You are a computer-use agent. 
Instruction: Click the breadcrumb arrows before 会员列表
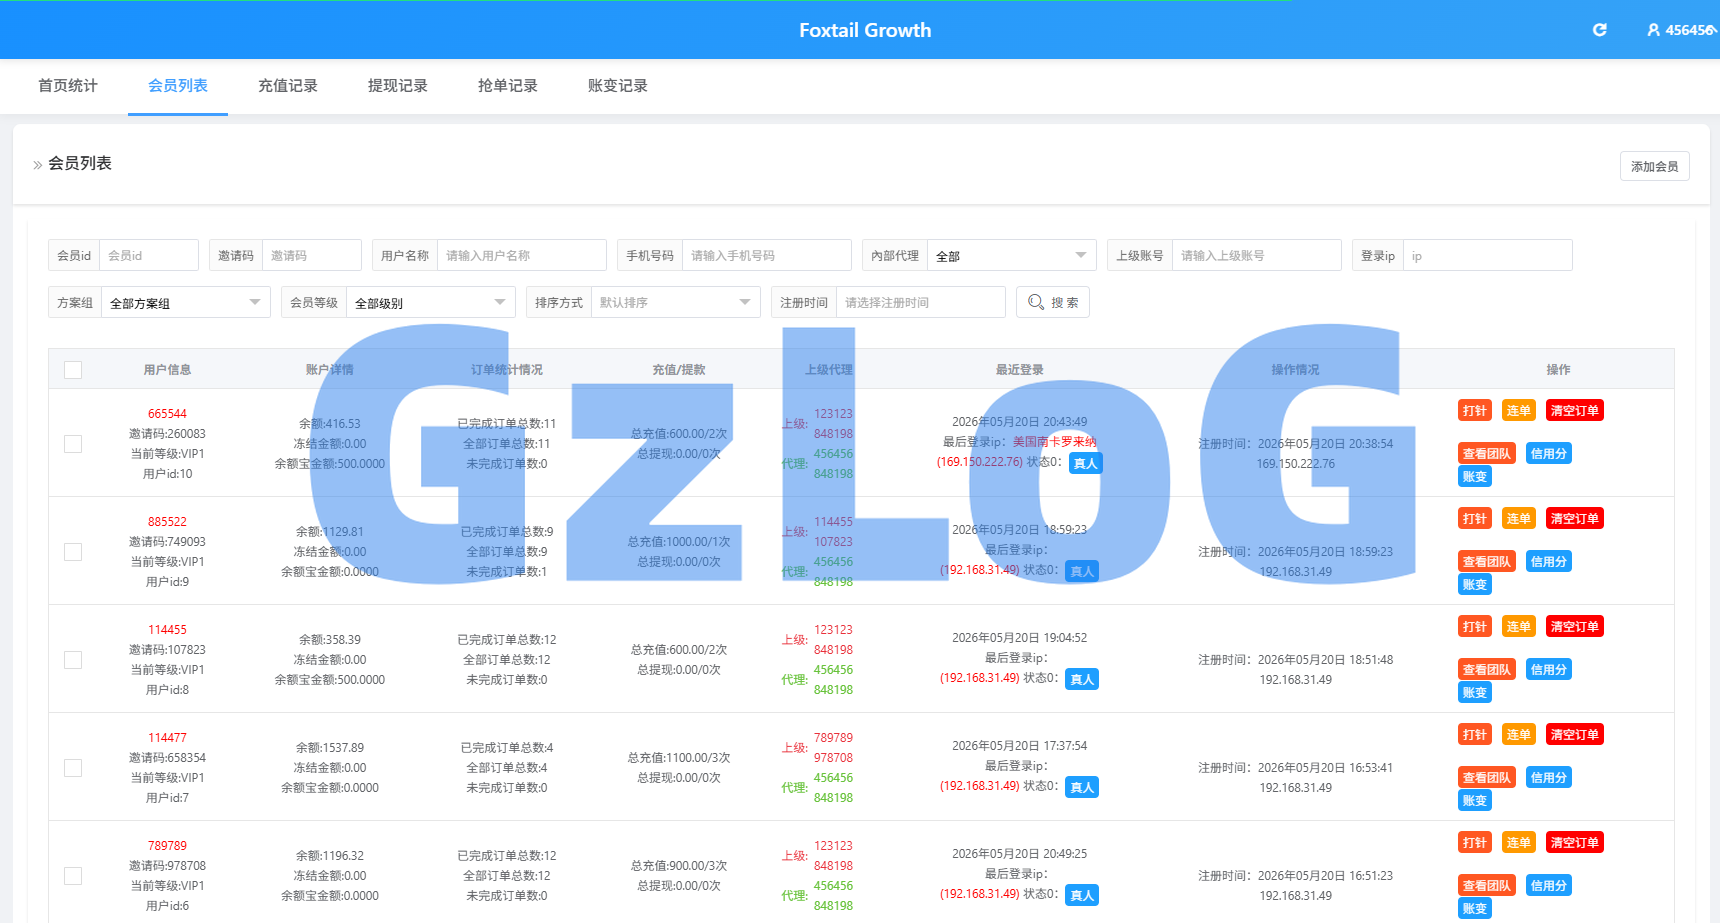point(37,164)
